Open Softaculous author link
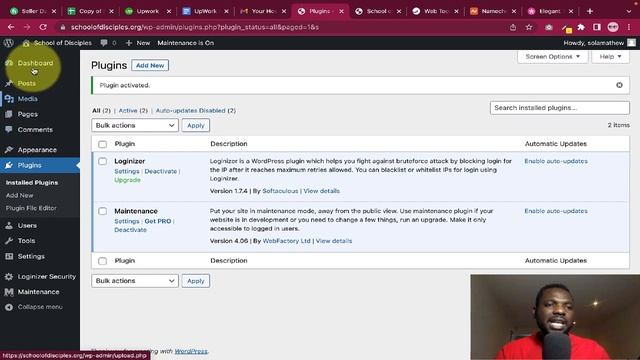The height and width of the screenshot is (360, 640). click(280, 191)
